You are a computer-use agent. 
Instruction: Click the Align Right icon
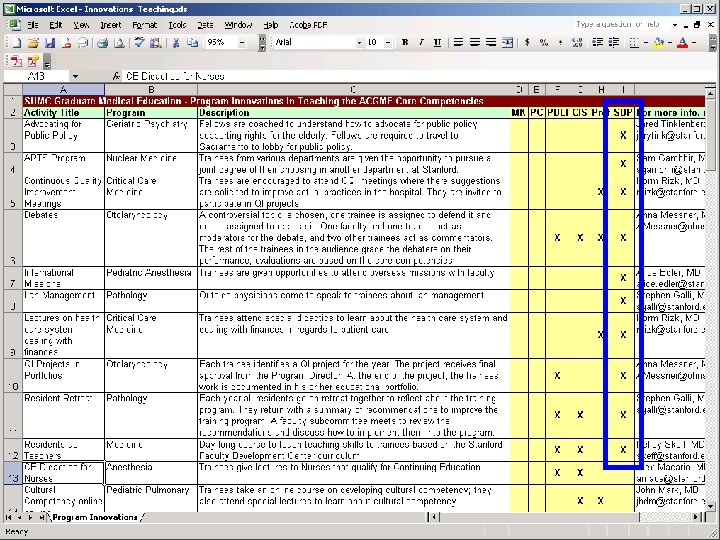pyautogui.click(x=491, y=43)
